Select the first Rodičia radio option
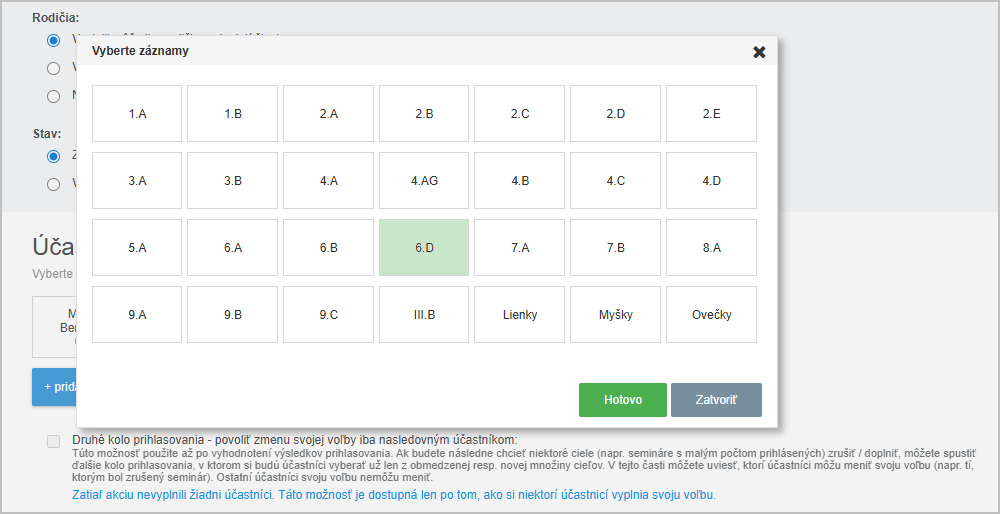 (54, 40)
